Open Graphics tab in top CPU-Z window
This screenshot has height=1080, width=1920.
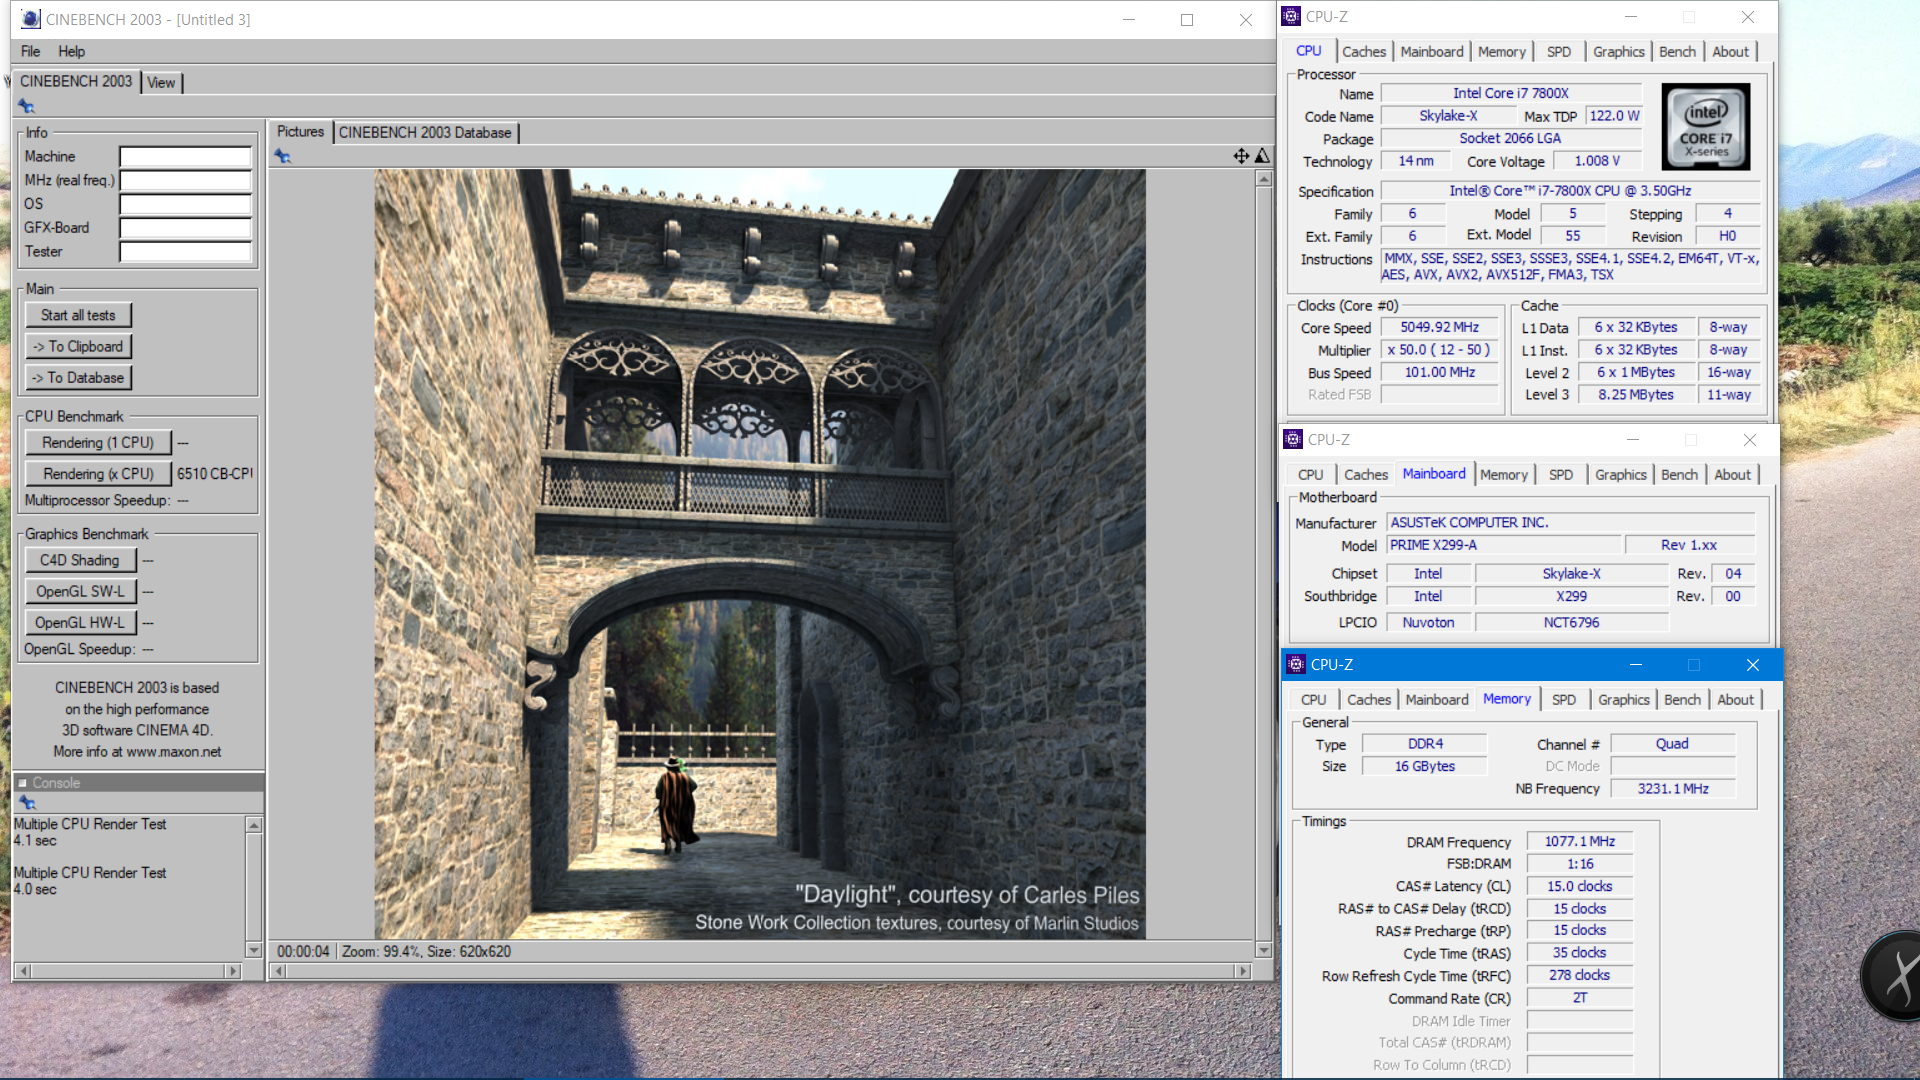pyautogui.click(x=1618, y=52)
